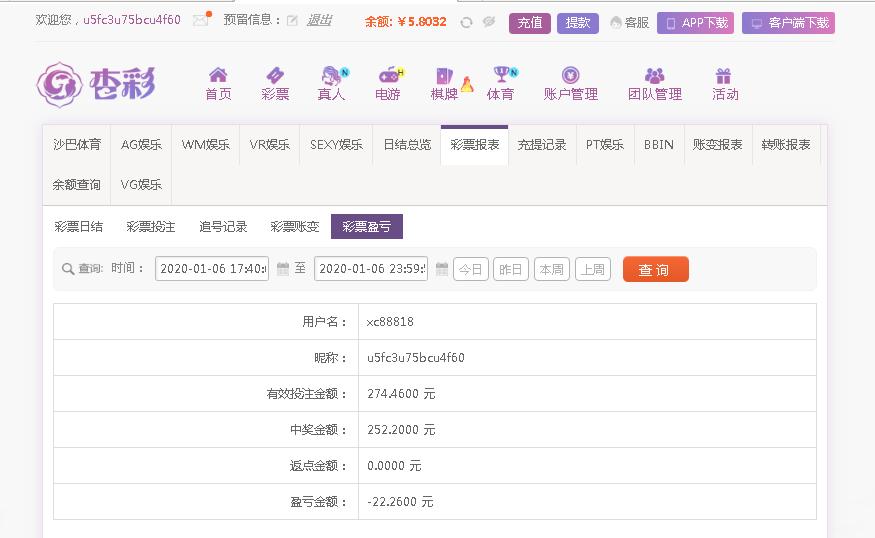Image resolution: width=875 pixels, height=538 pixels.
Task: Click the end time input field
Action: tap(371, 268)
